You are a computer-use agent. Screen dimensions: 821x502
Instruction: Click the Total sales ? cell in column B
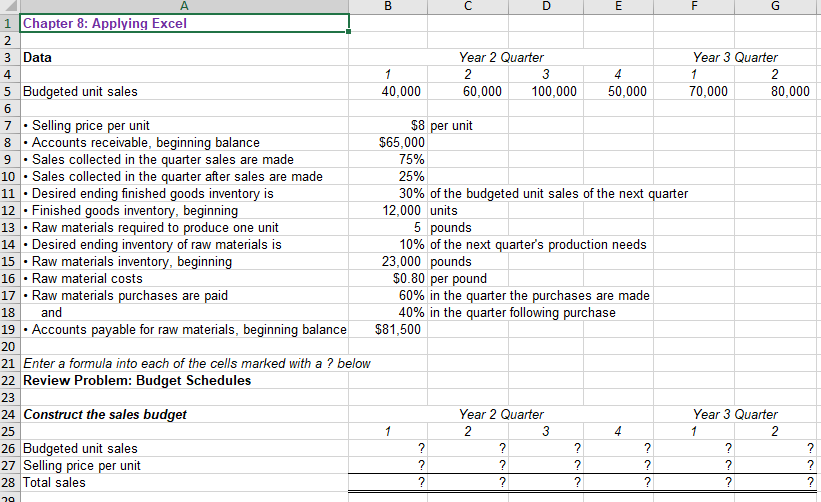388,482
